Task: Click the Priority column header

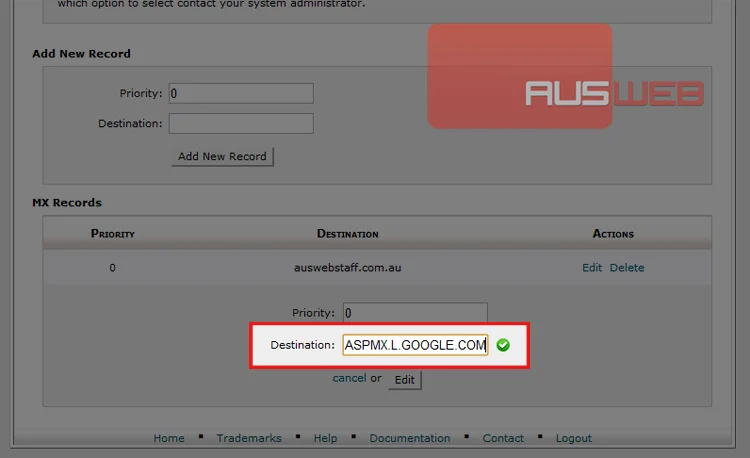Action: 113,234
